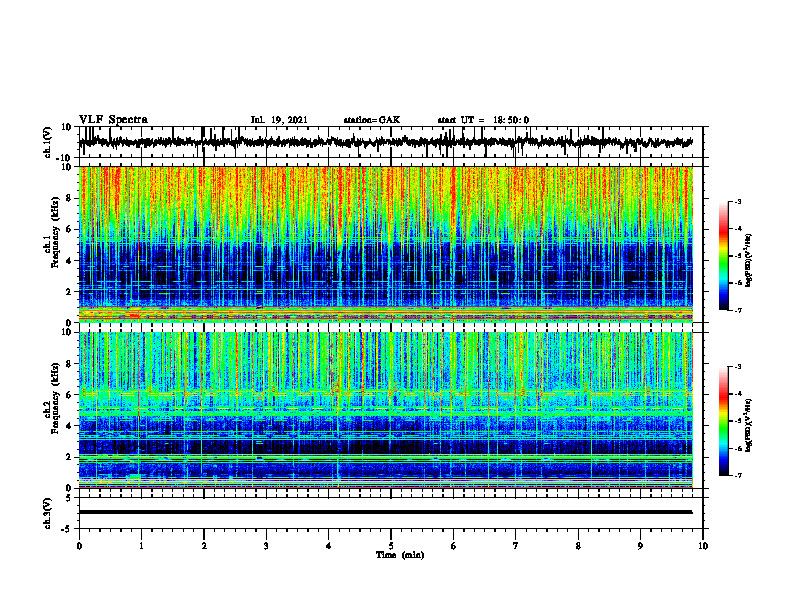Screen dimensions: 792x612
Task: Click tick label "6" on the time axis
Action: [x=454, y=546]
